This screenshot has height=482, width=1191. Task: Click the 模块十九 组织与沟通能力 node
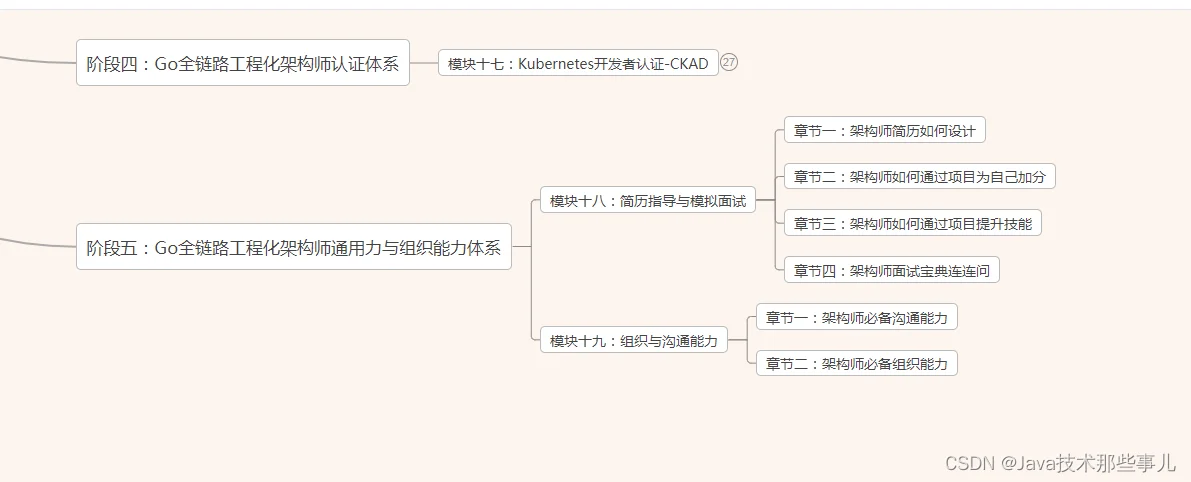point(633,341)
